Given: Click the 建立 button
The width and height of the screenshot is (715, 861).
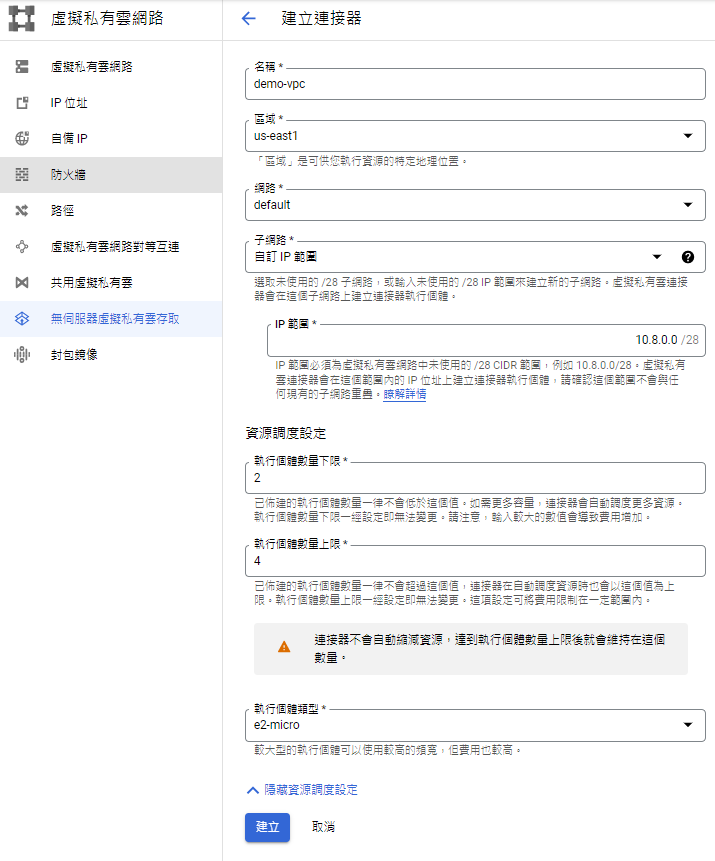Looking at the screenshot, I should tap(267, 827).
